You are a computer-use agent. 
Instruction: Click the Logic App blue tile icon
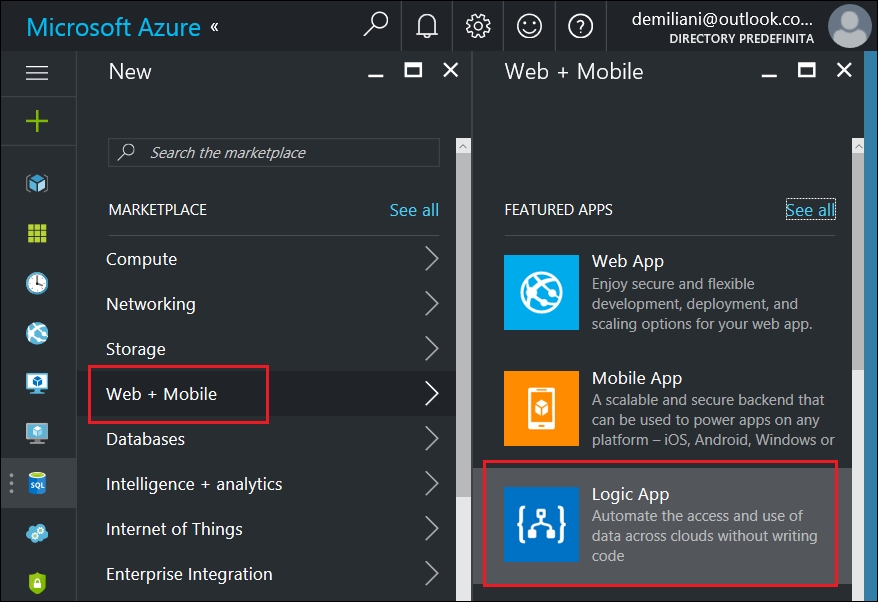point(541,524)
